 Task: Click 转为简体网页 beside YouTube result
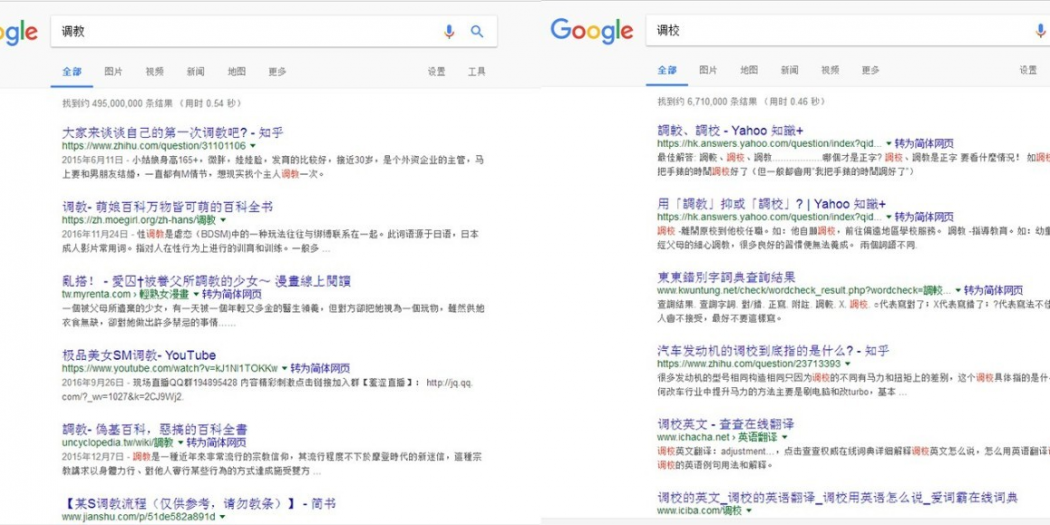click(320, 369)
